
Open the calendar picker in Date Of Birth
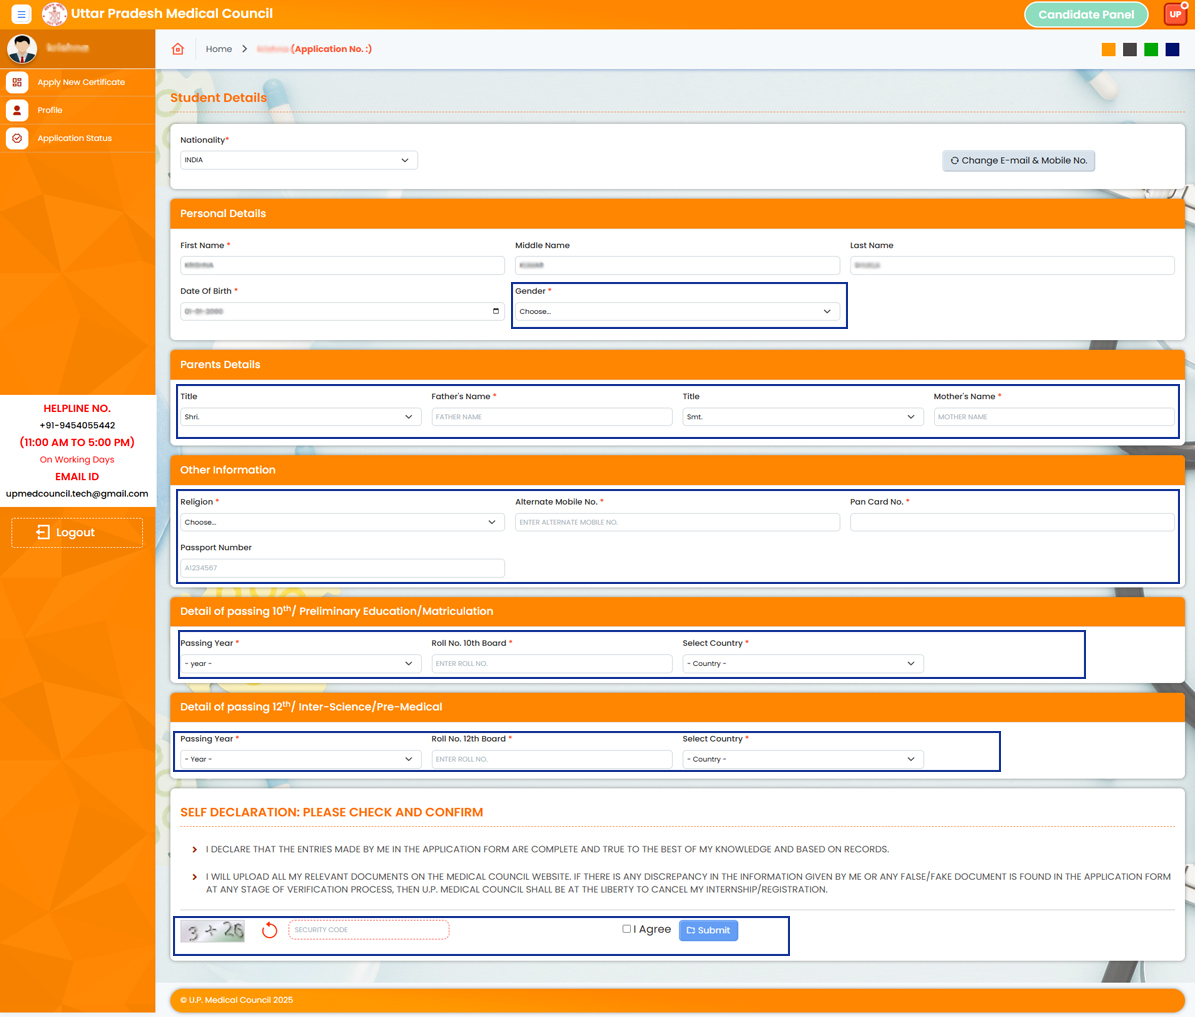[496, 311]
